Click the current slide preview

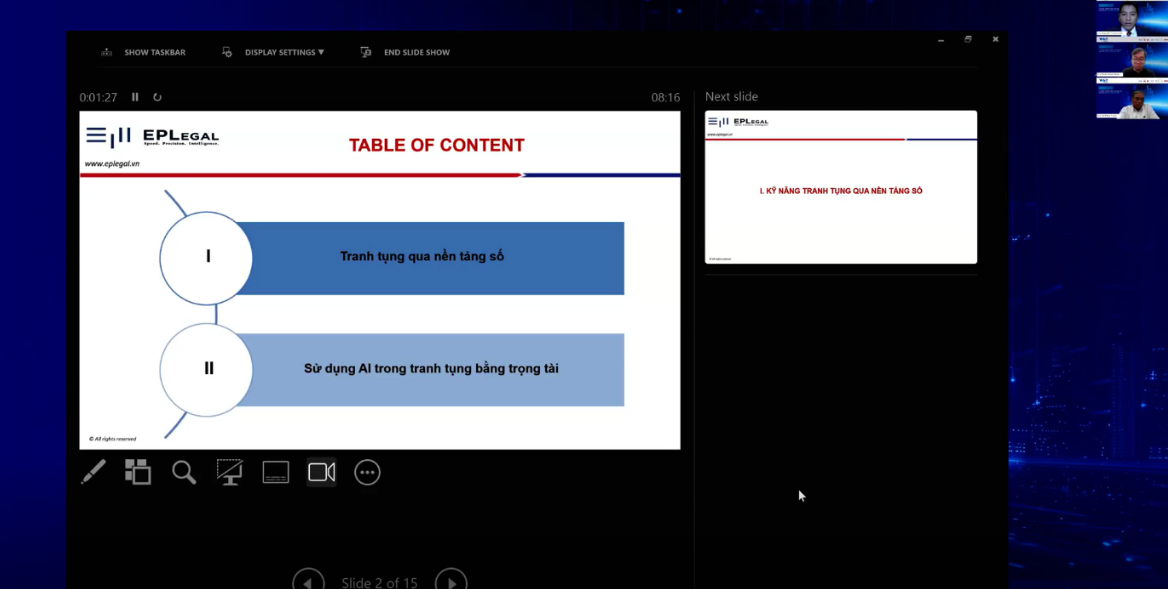click(380, 280)
